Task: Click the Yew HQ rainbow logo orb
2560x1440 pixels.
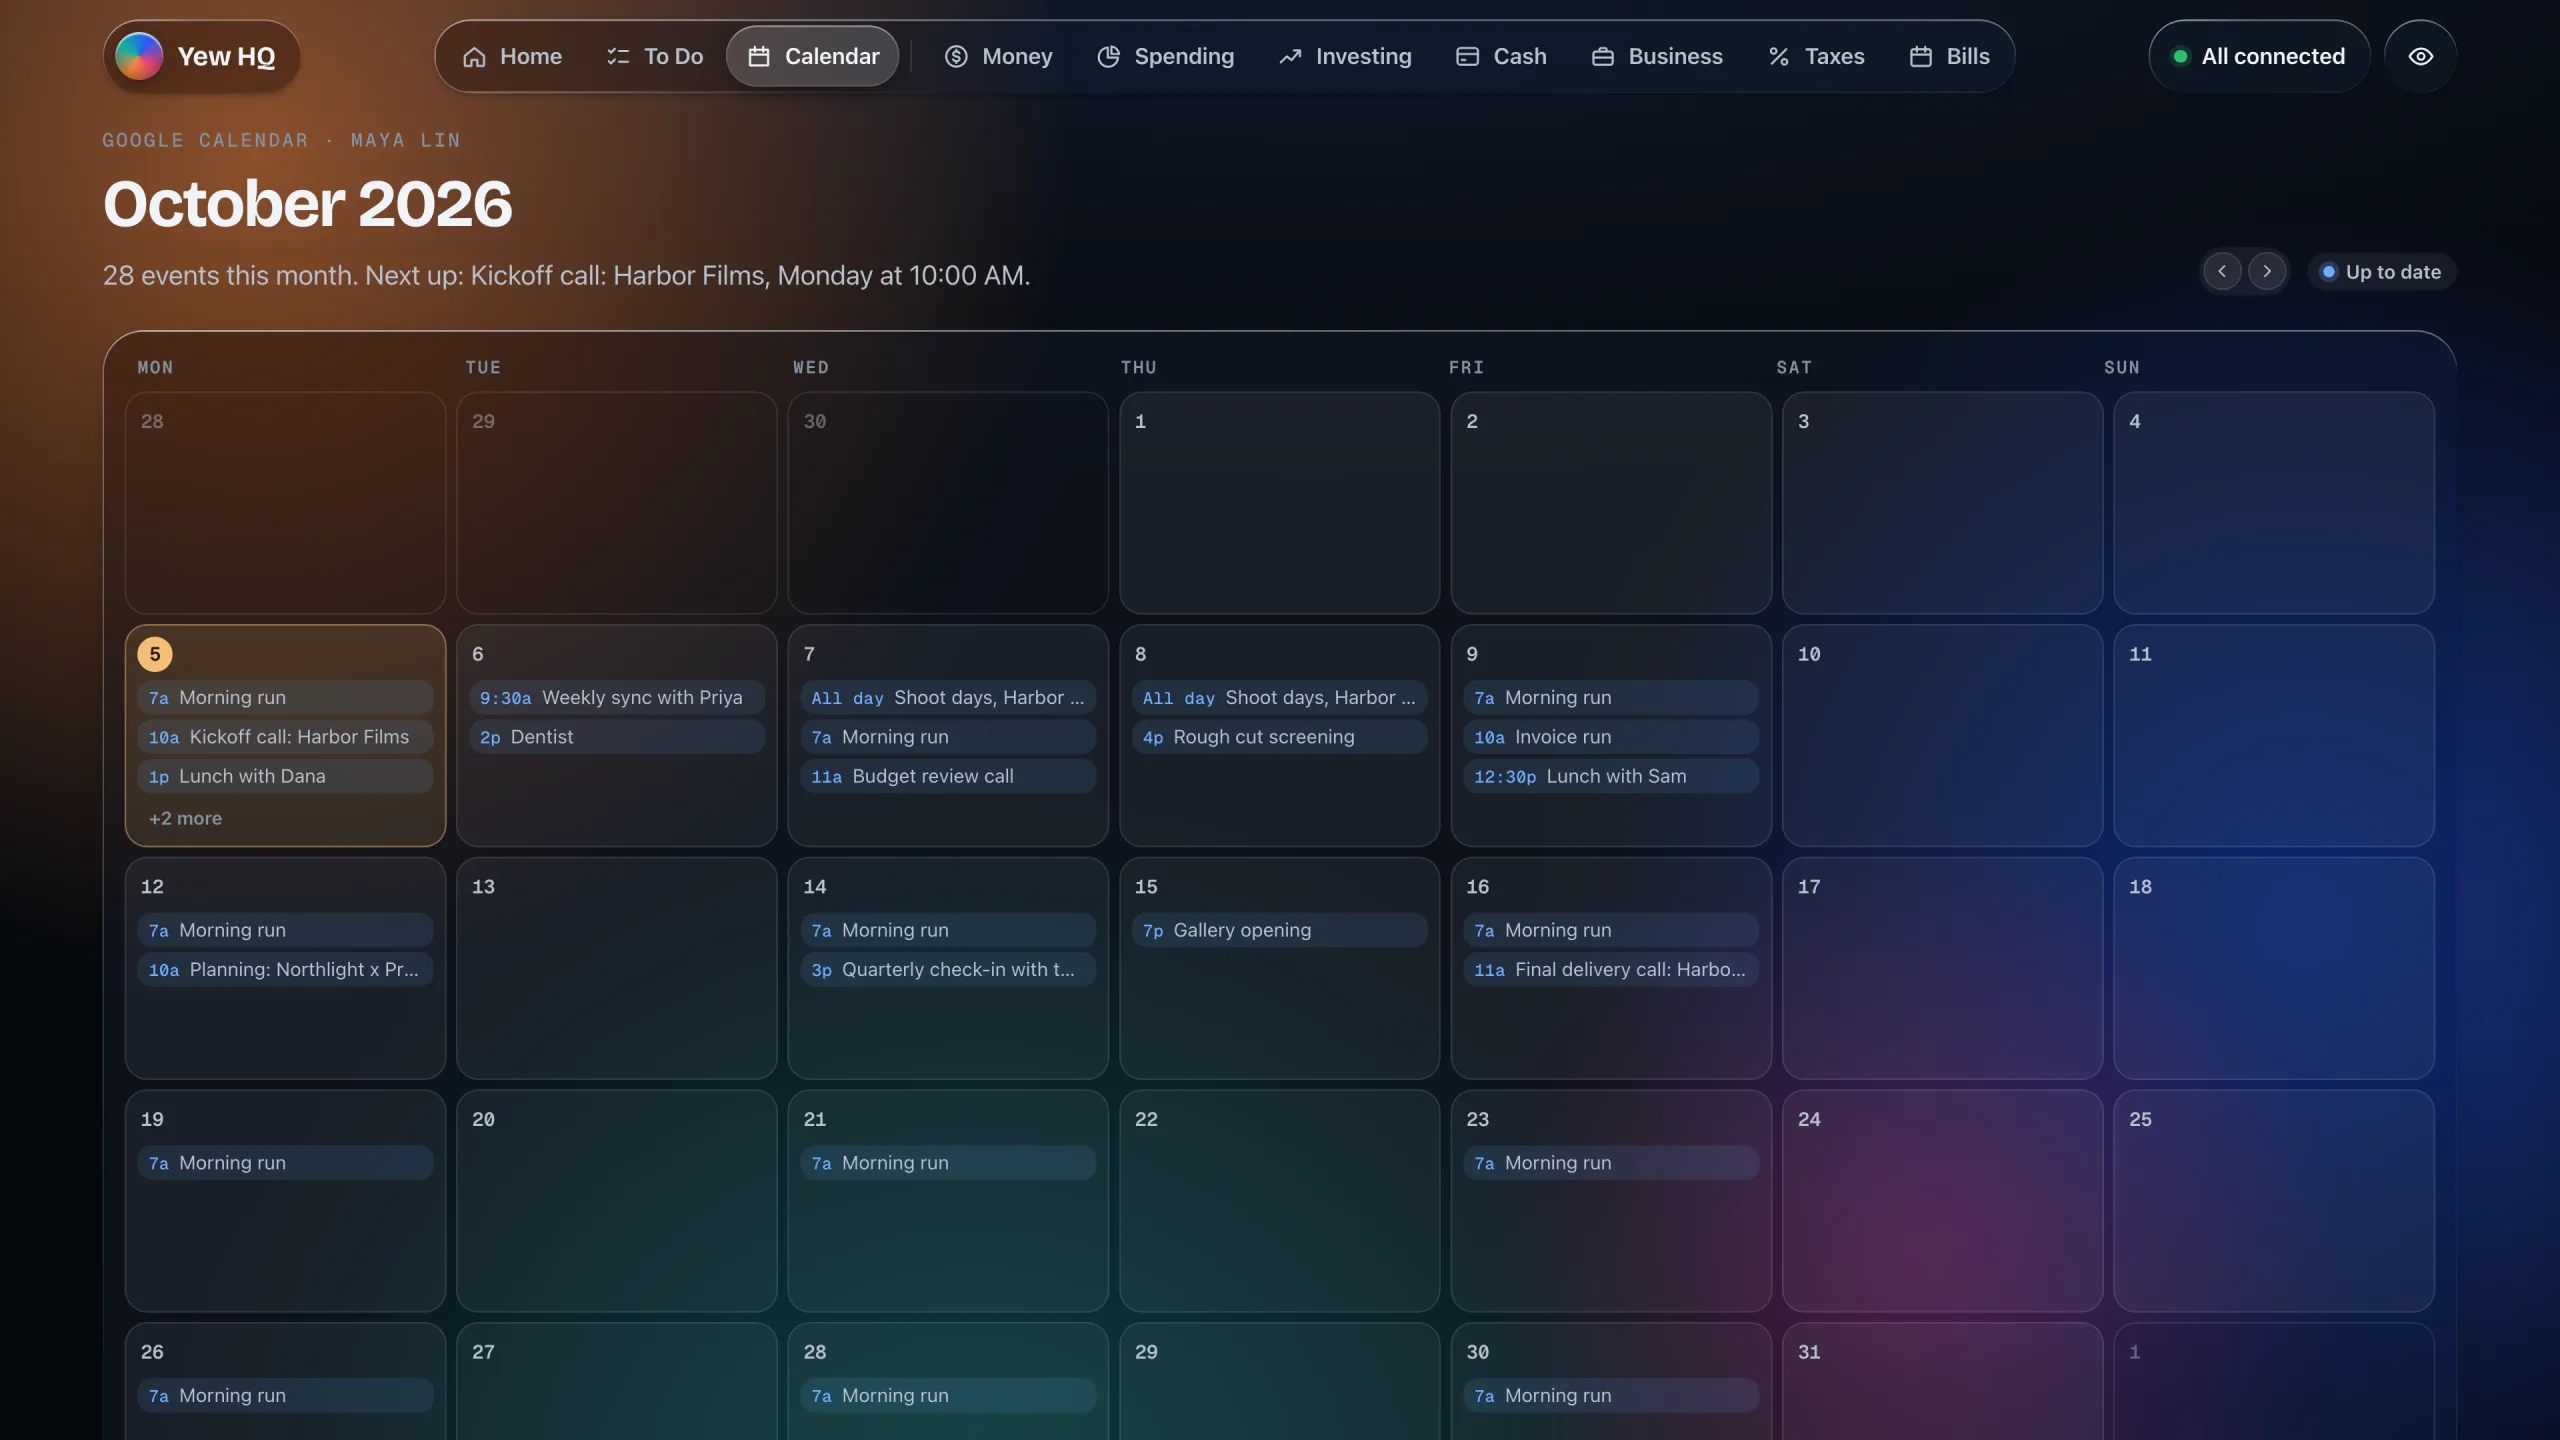Action: point(139,56)
